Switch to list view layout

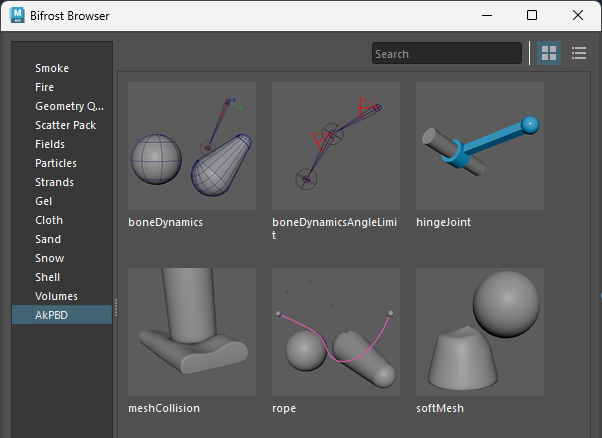[x=579, y=53]
